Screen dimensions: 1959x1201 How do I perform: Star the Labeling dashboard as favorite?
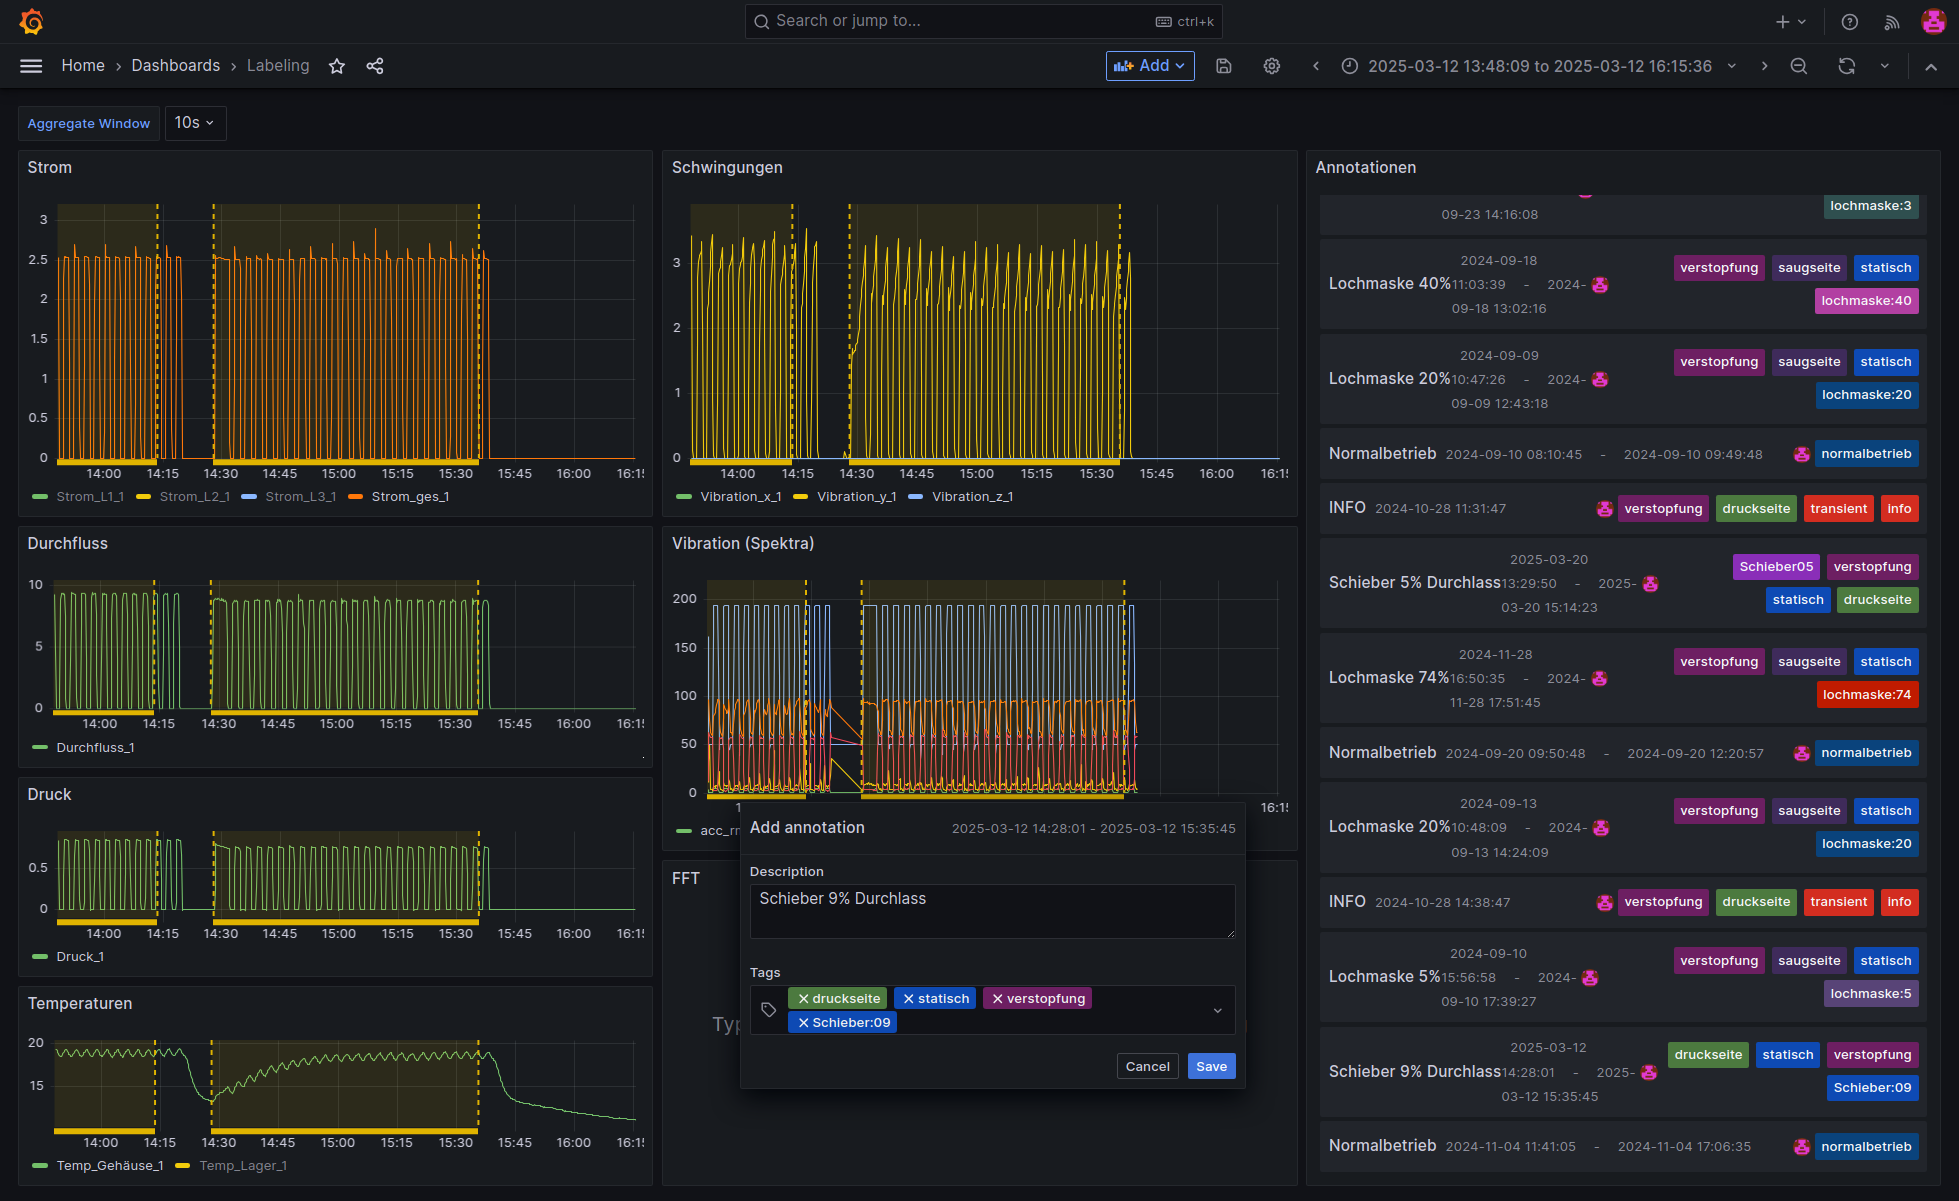pos(337,66)
